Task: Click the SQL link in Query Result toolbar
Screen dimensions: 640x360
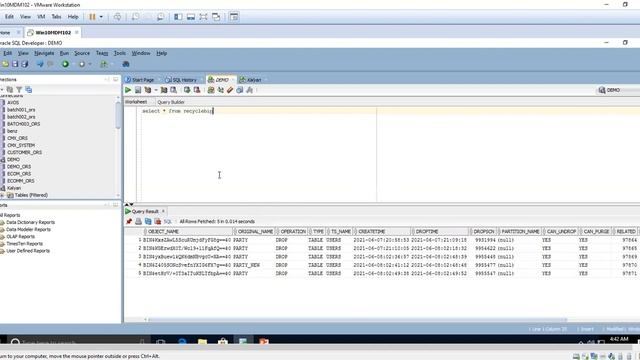Action: 167,221
